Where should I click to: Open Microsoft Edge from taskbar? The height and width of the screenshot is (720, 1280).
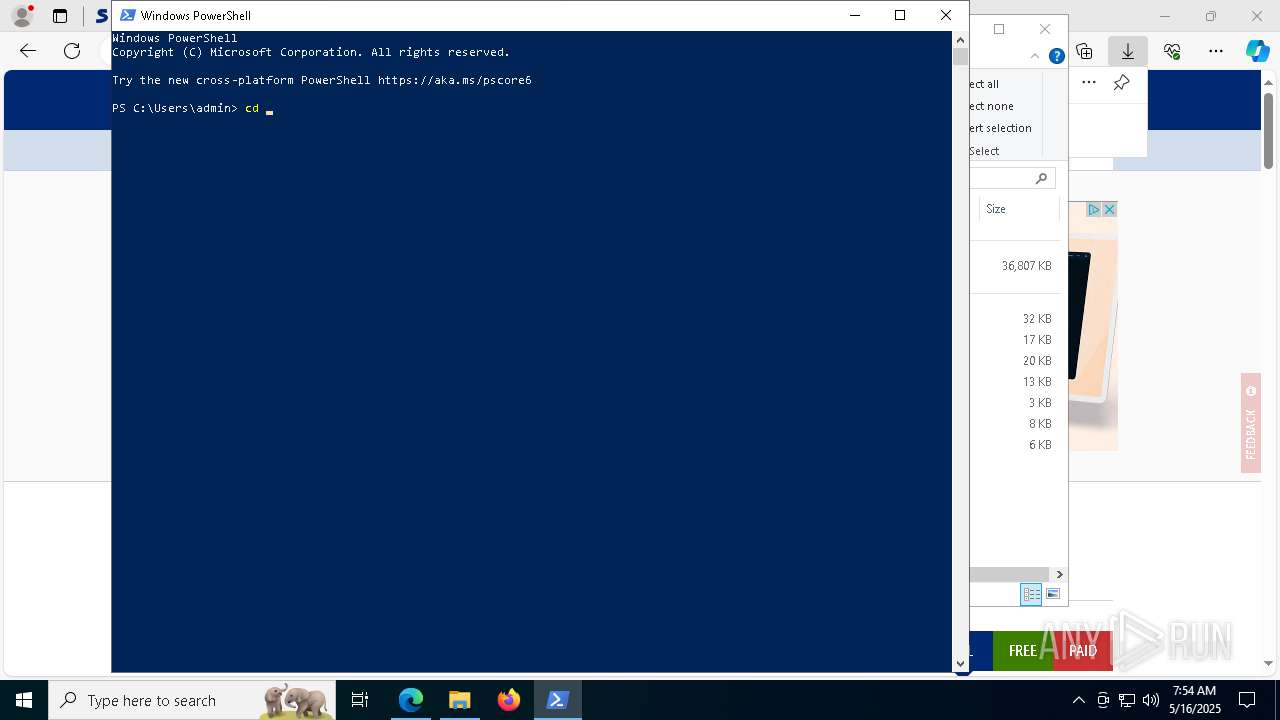pyautogui.click(x=411, y=700)
